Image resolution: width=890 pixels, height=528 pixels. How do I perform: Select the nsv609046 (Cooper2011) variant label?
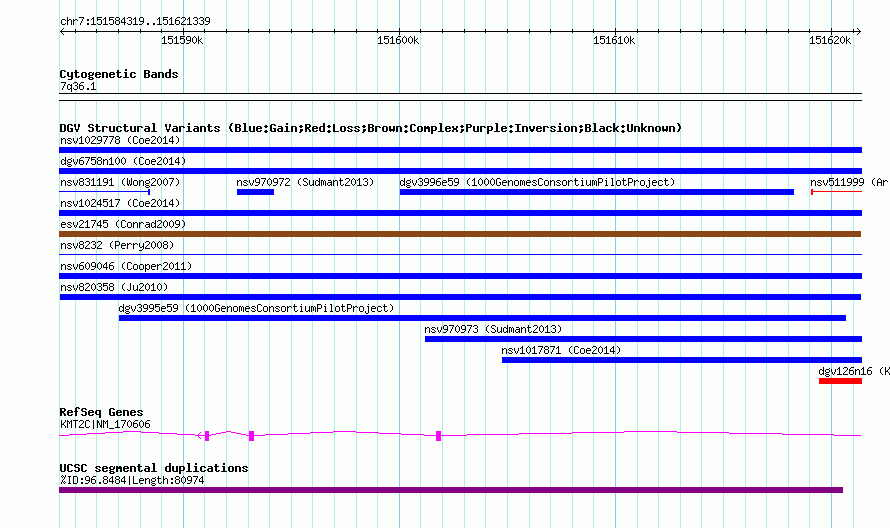click(x=126, y=266)
